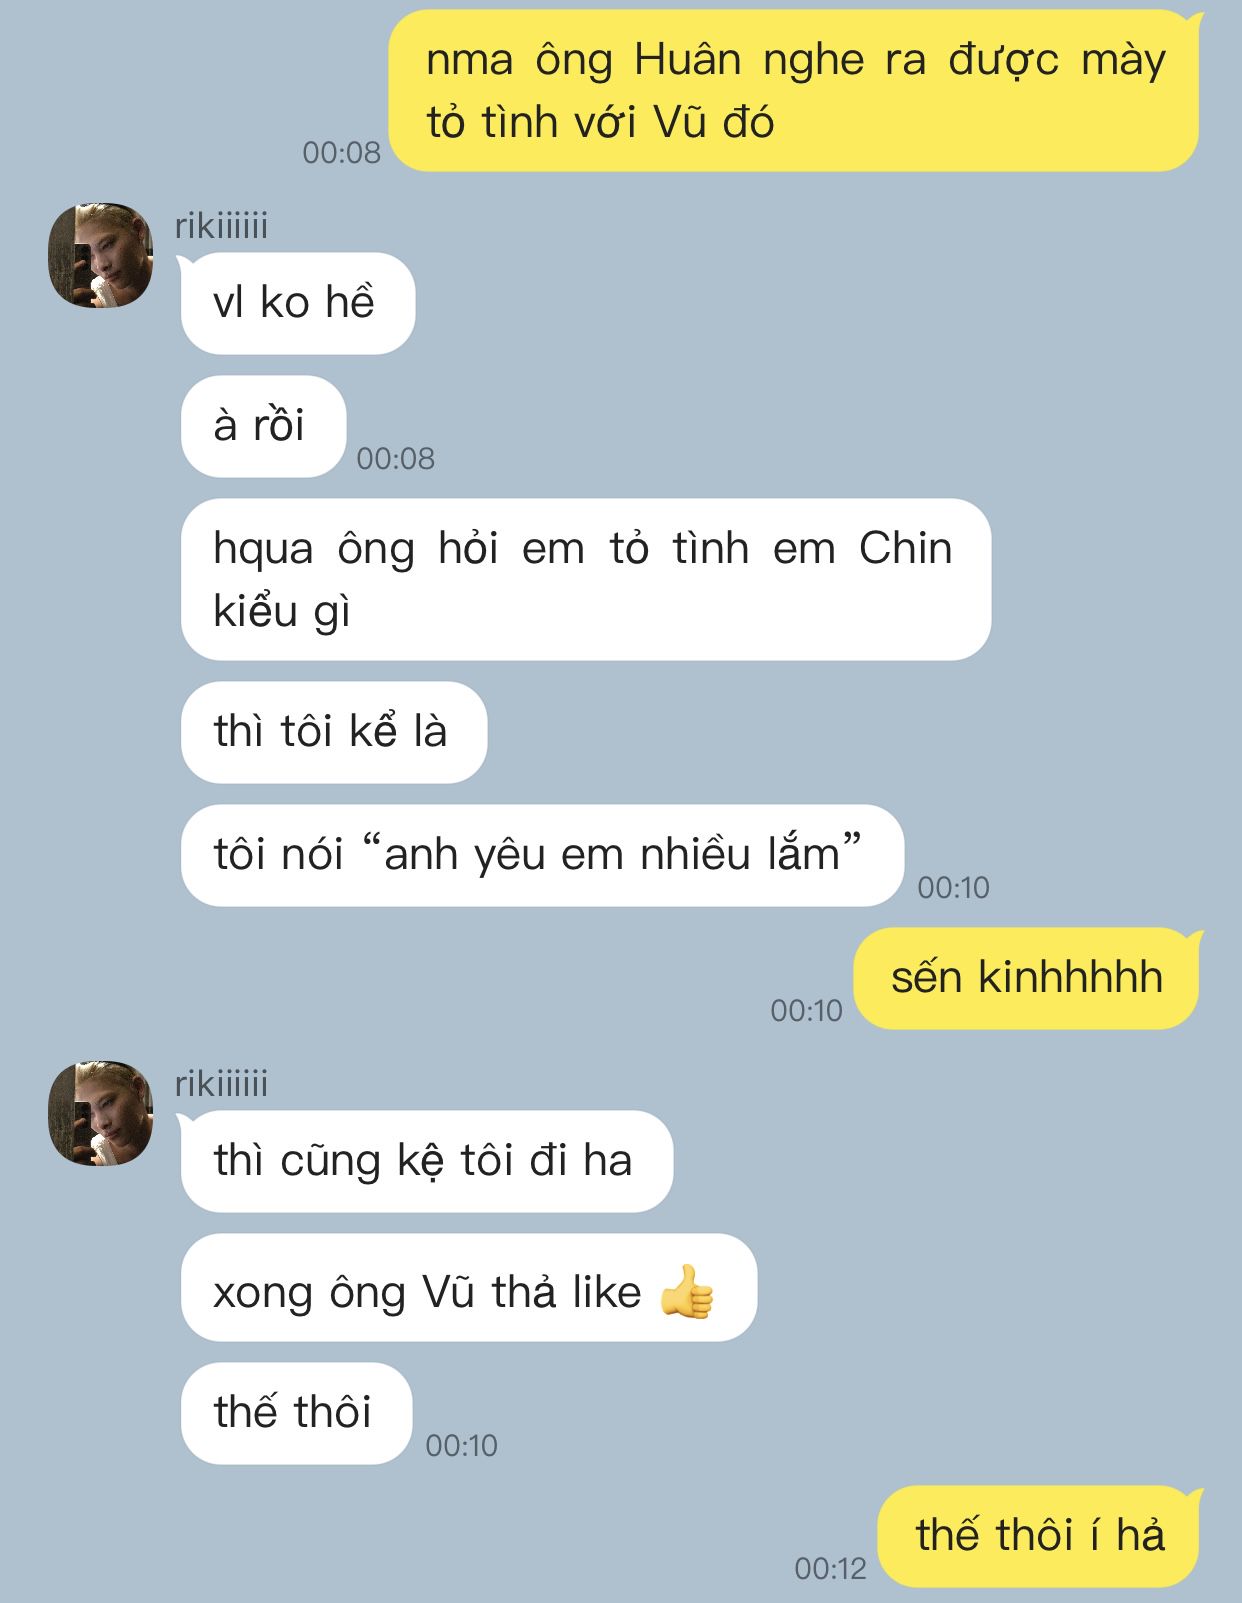Viewport: 1242px width, 1603px height.
Task: Click the upper rikiiiiii sender name
Action: click(x=221, y=226)
